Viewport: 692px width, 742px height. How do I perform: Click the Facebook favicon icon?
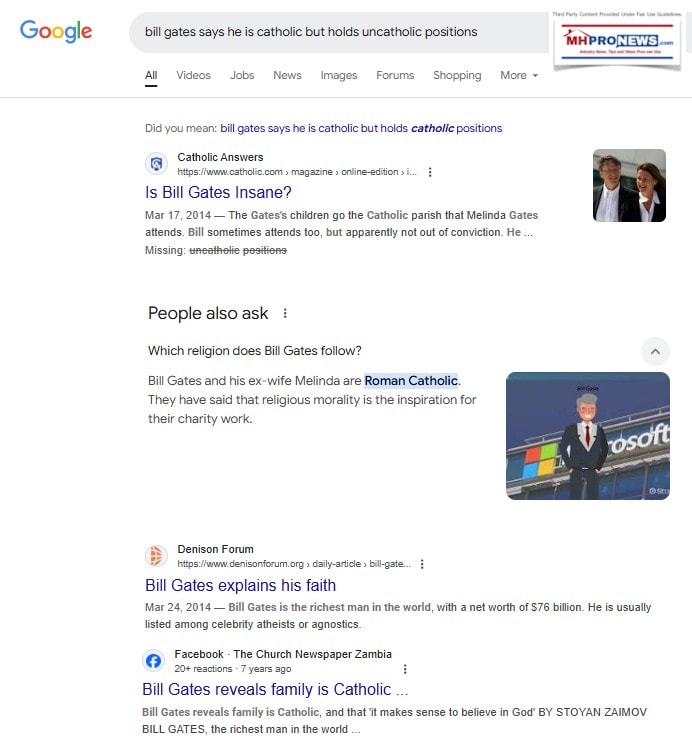point(153,661)
